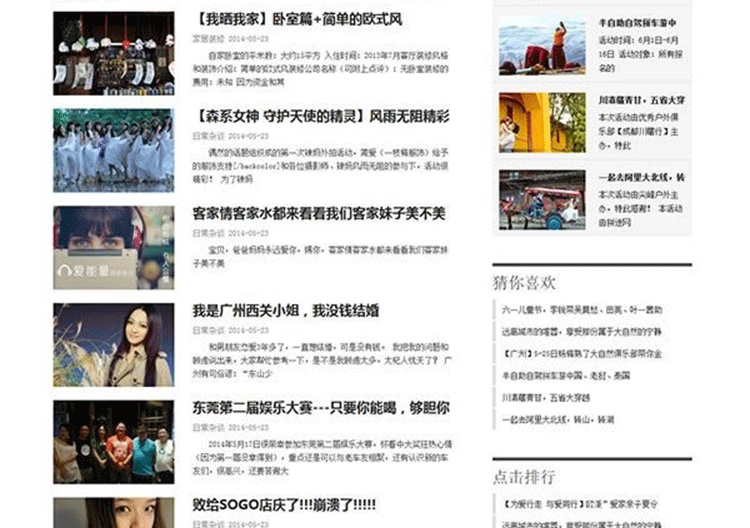The image size is (750, 528).
Task: Click sidebar thumbnail of couple by yellow wall
Action: click(x=542, y=123)
